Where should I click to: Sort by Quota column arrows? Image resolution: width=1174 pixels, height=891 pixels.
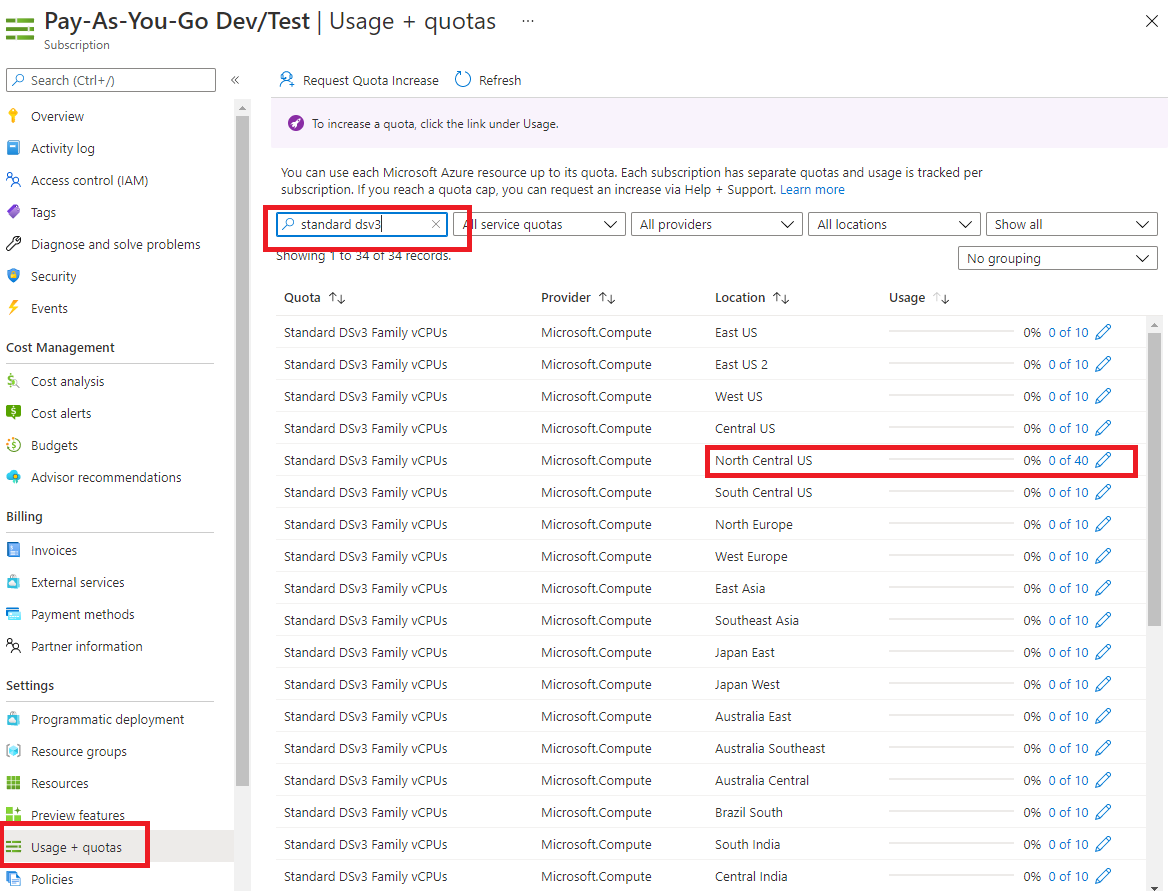337,298
